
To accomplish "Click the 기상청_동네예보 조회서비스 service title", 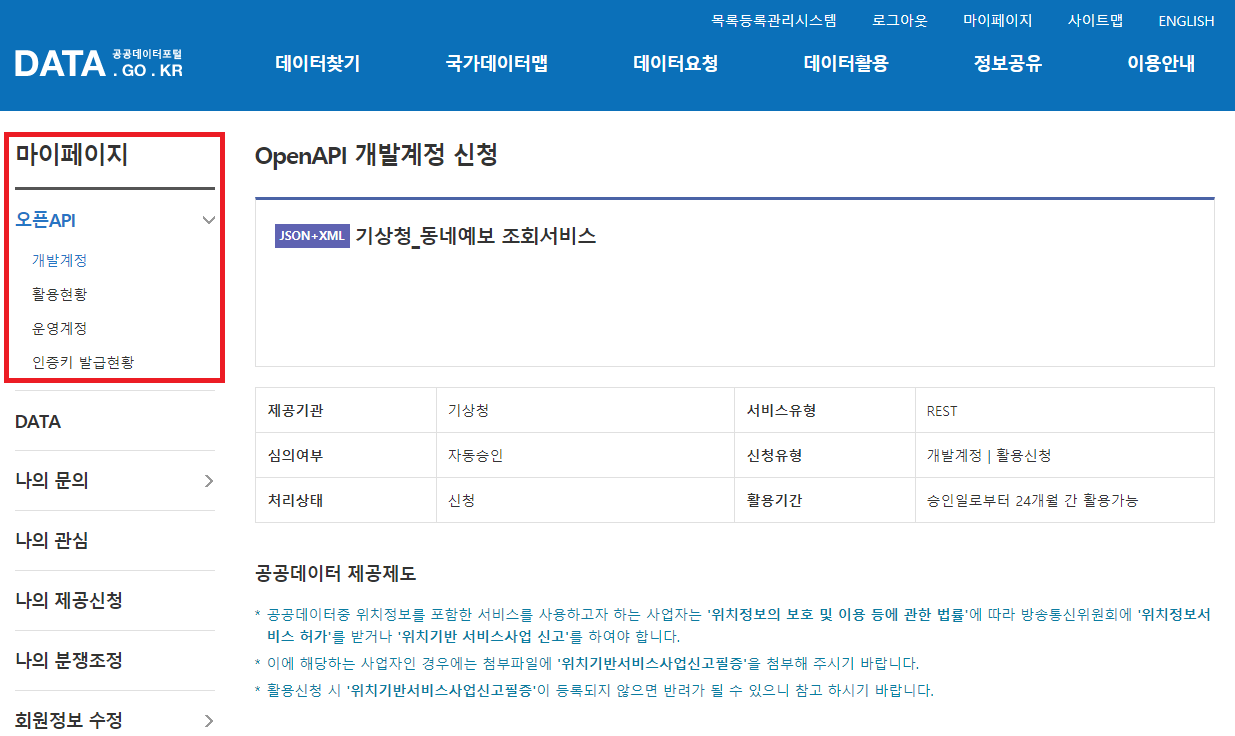I will point(476,236).
